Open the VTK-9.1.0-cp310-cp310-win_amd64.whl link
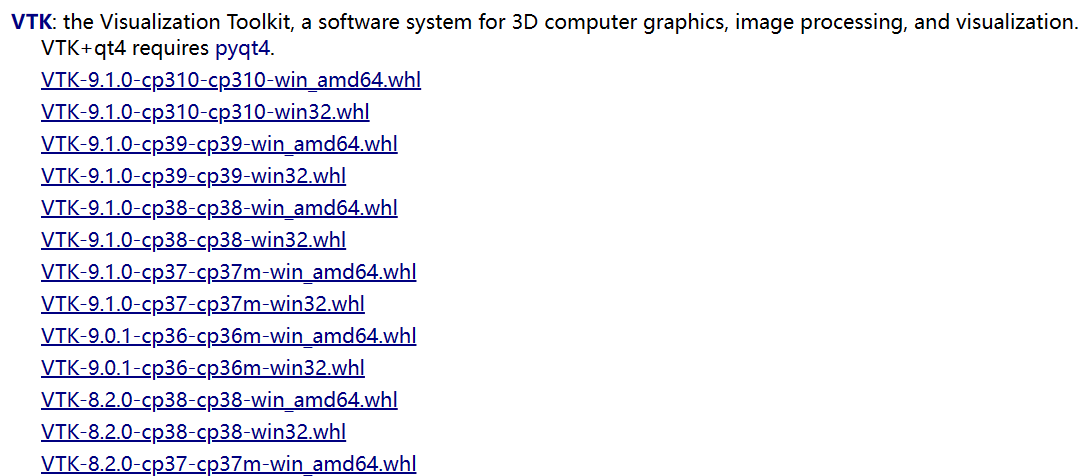 231,81
